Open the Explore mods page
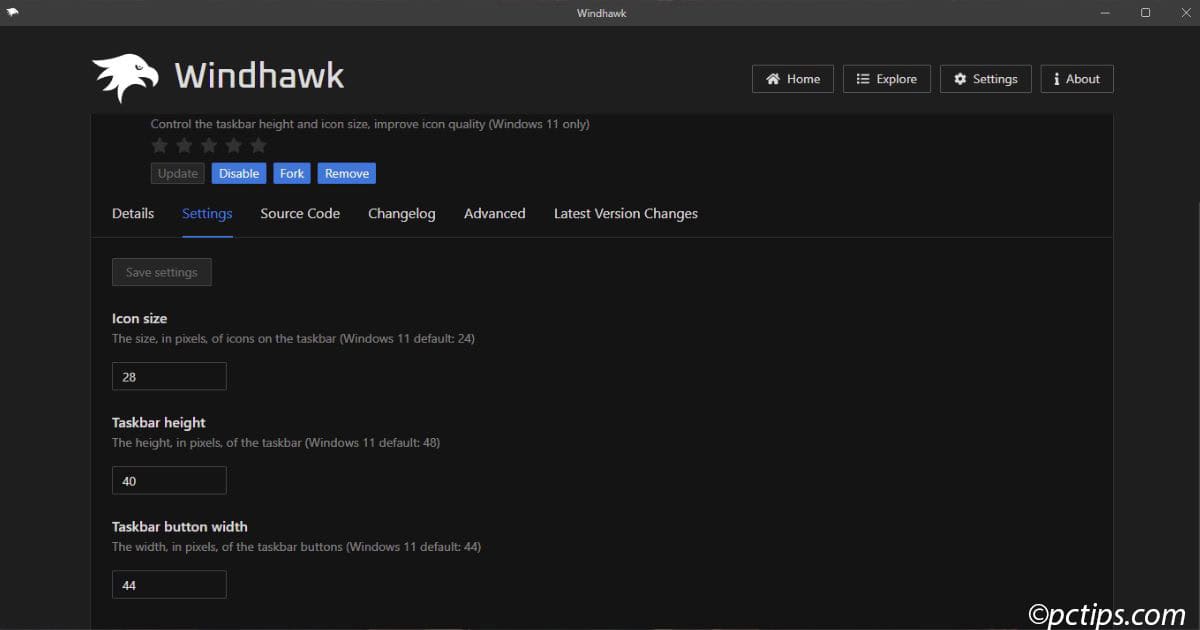The image size is (1200, 630). point(887,79)
